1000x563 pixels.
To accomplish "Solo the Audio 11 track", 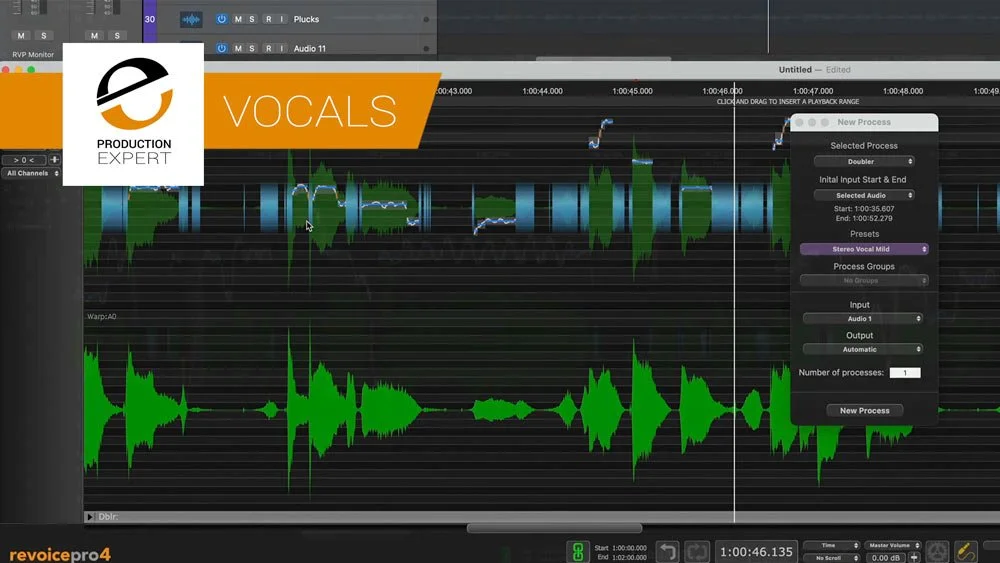I will [x=252, y=48].
